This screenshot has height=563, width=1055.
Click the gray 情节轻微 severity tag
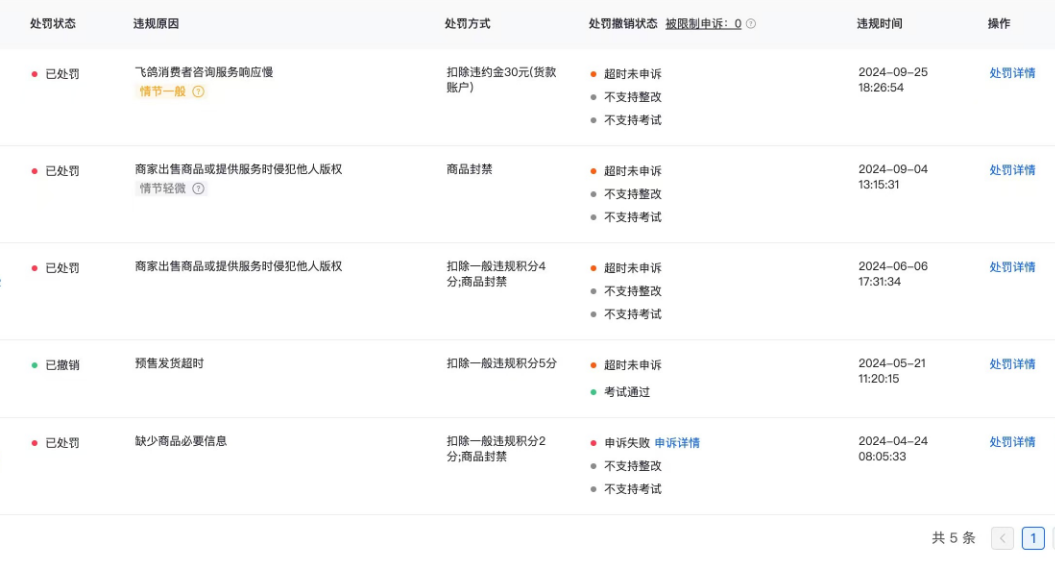click(x=162, y=189)
